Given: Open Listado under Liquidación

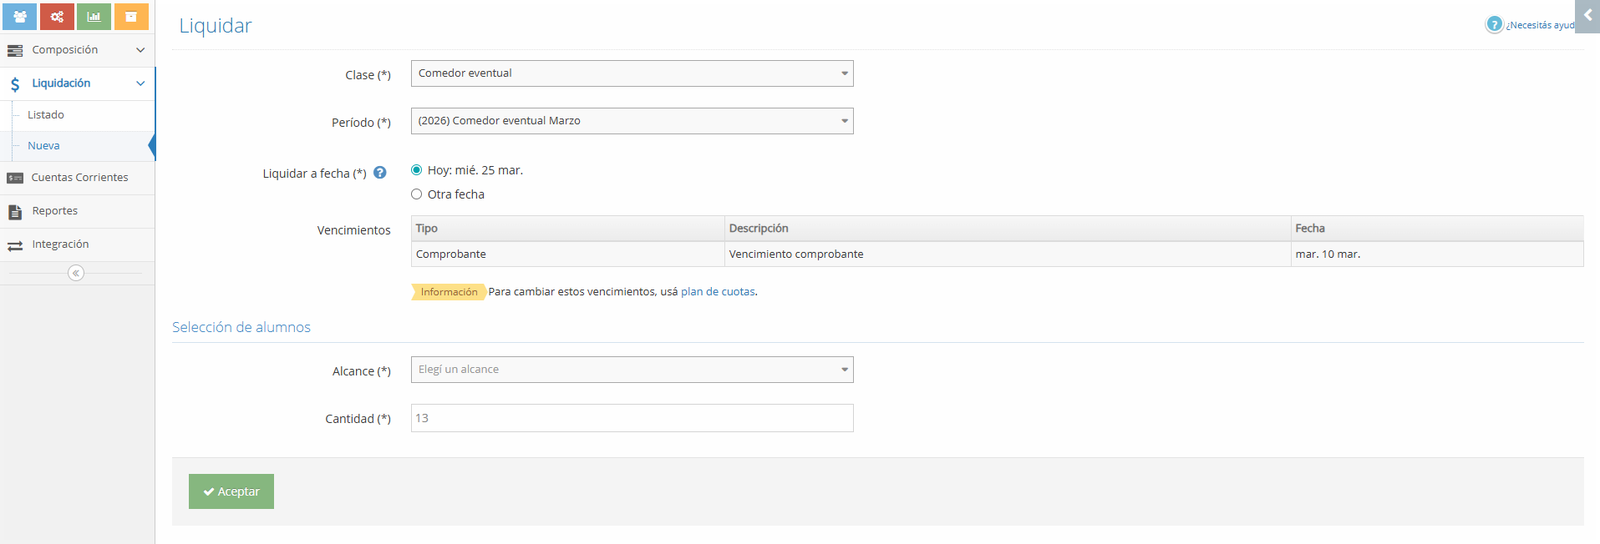Looking at the screenshot, I should [46, 115].
